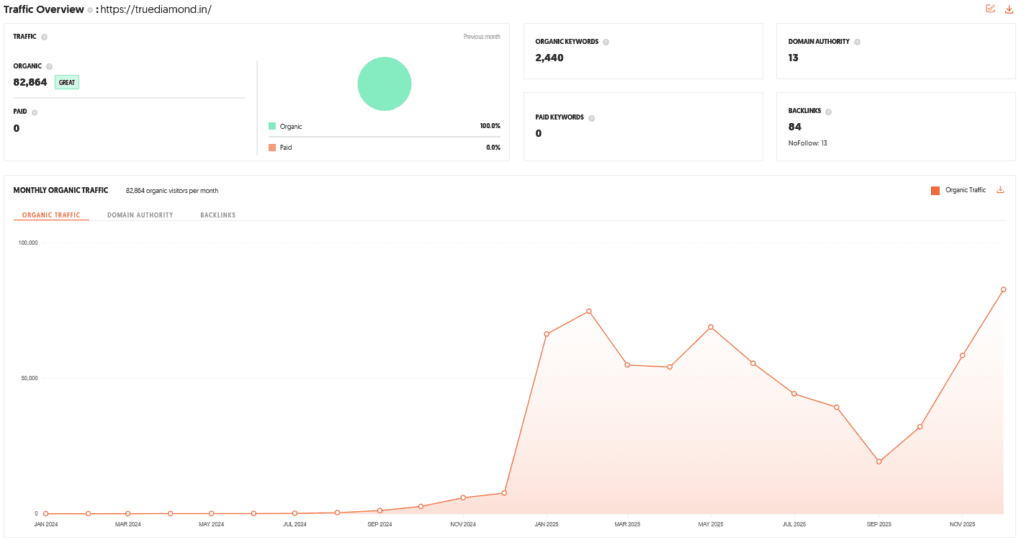Click the truediamond.in URL in the title
The image size is (1024, 540).
click(156, 9)
